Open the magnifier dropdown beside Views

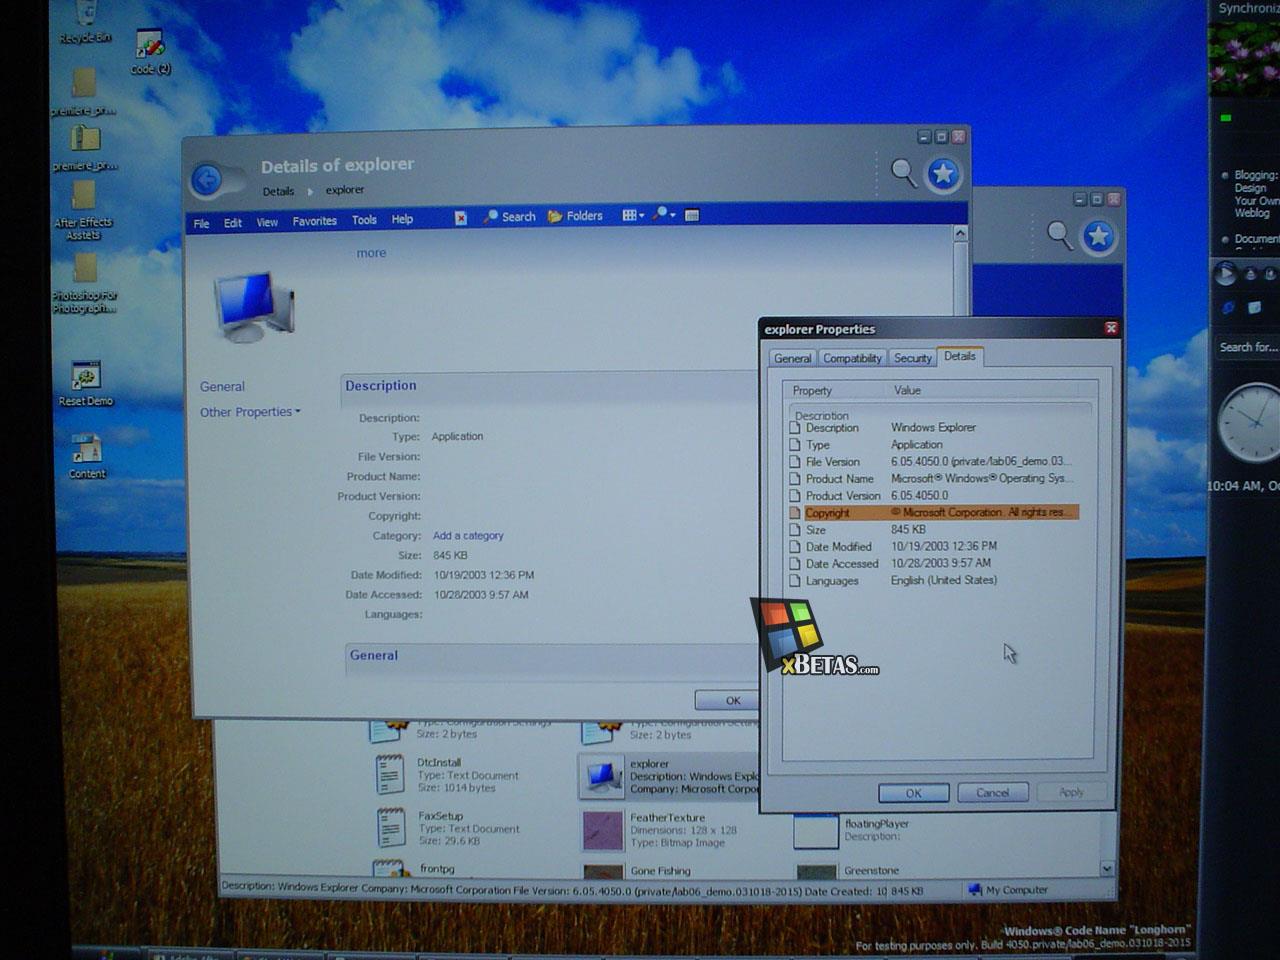pyautogui.click(x=664, y=214)
